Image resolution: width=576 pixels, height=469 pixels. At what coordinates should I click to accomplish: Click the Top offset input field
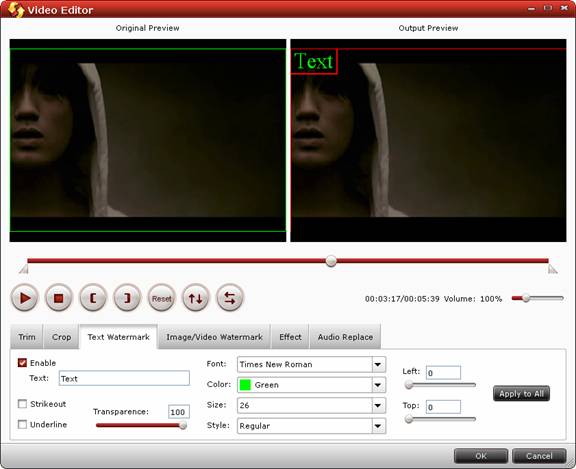(443, 407)
